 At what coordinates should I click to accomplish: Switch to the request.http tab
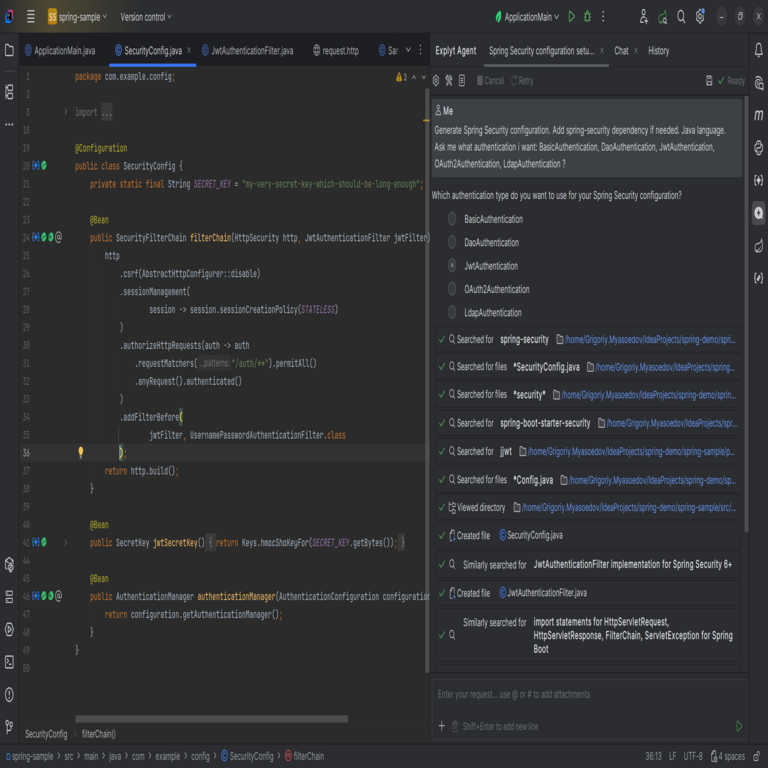336,50
